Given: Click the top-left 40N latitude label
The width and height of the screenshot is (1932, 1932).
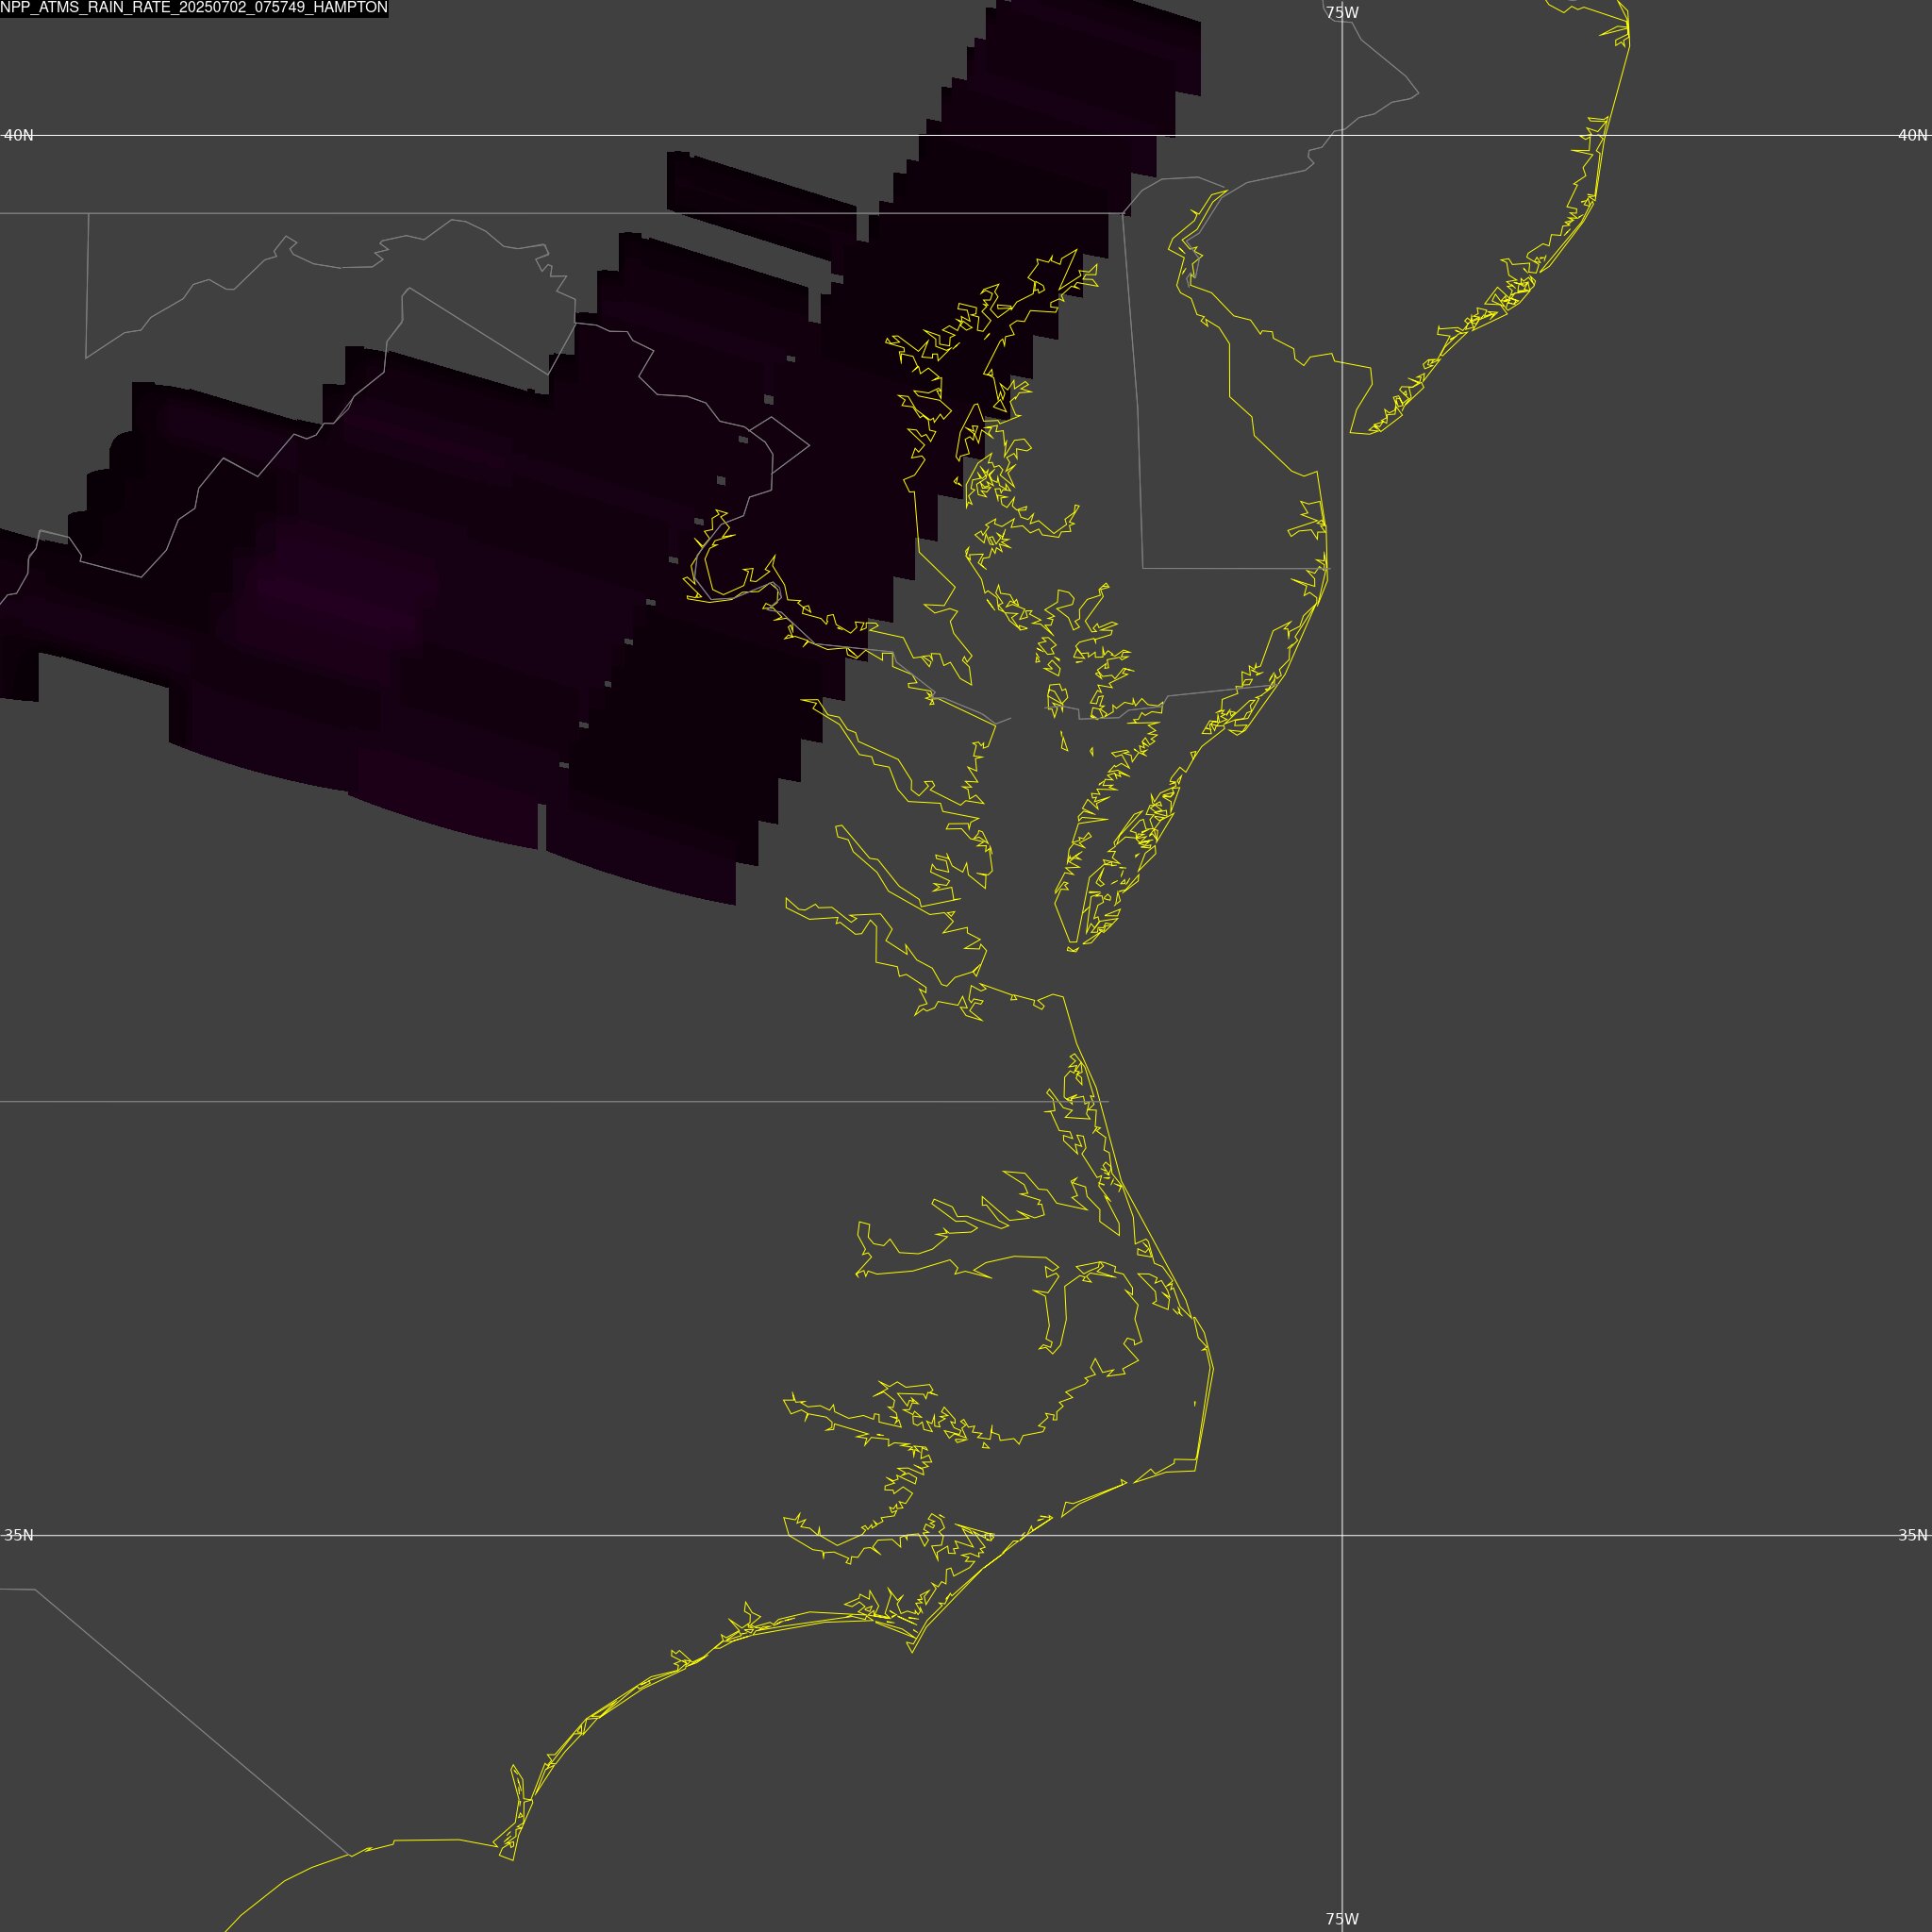Looking at the screenshot, I should coord(19,135).
